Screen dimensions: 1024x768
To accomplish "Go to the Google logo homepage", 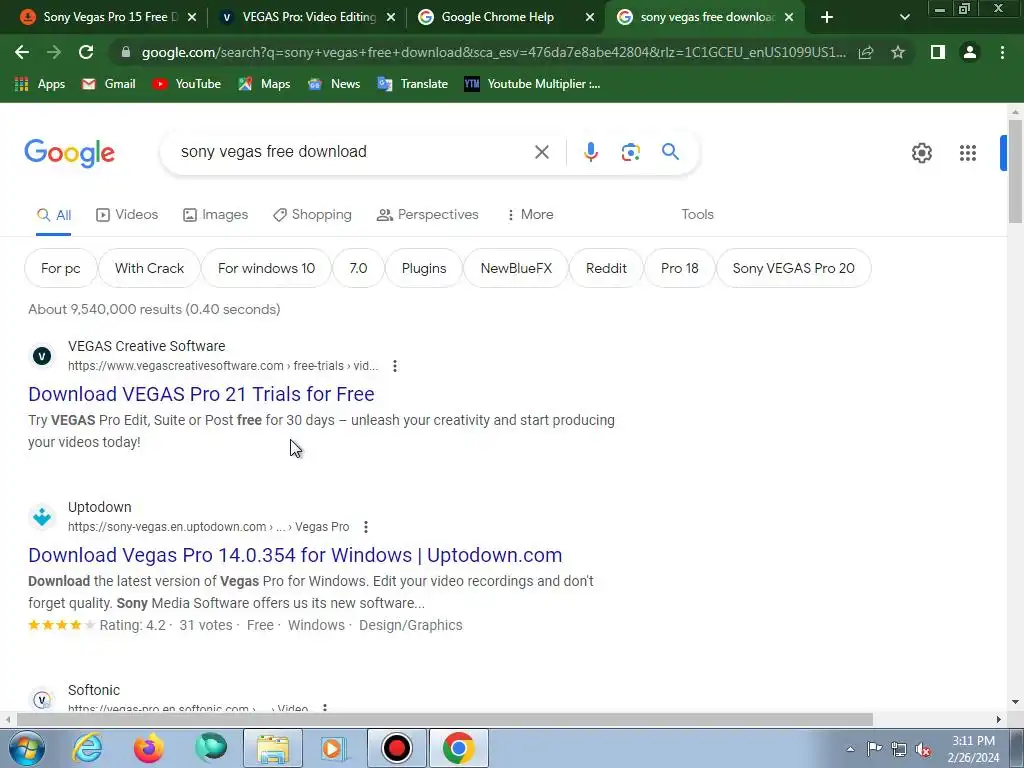I will click(69, 153).
